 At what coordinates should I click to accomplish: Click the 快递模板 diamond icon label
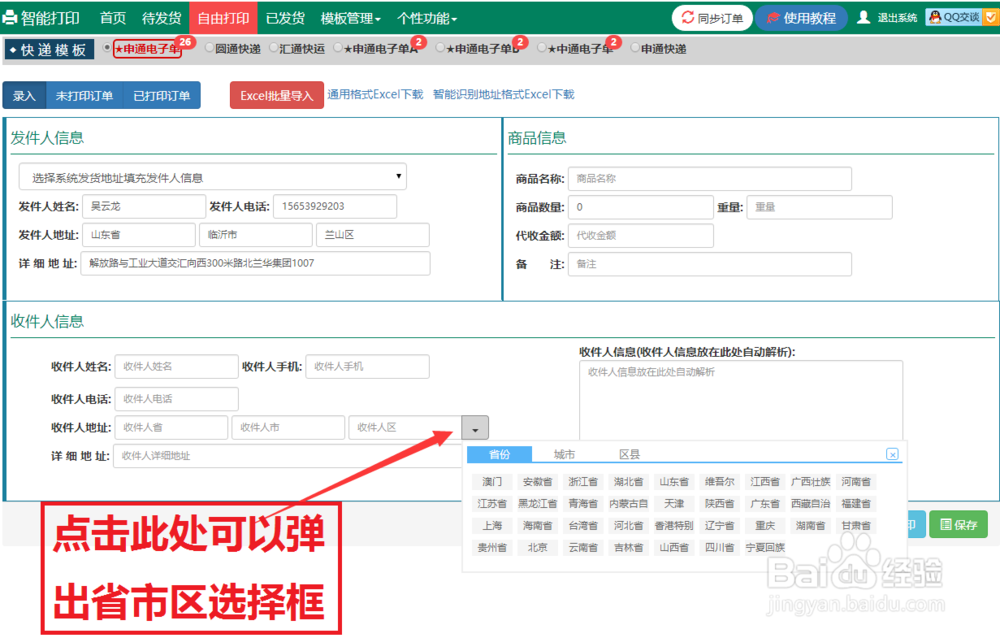coord(12,49)
